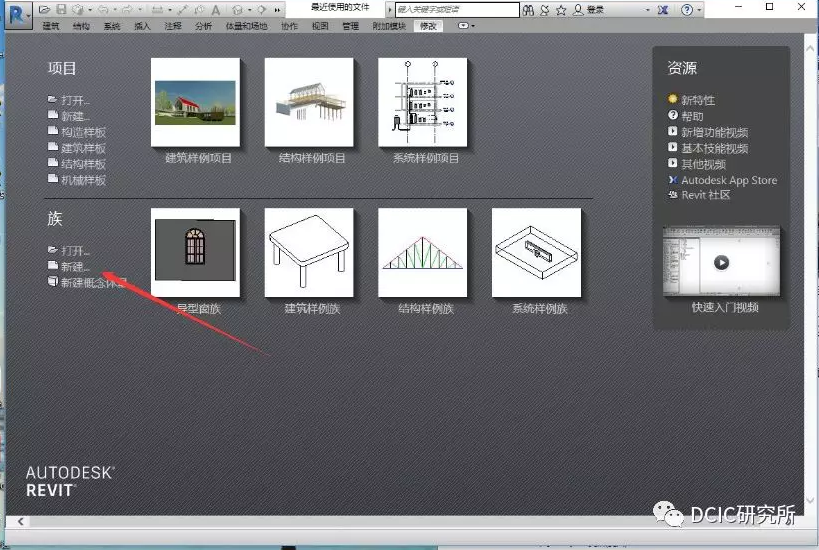The width and height of the screenshot is (819, 550).
Task: Open Revit 社区 link
Action: tap(699, 195)
